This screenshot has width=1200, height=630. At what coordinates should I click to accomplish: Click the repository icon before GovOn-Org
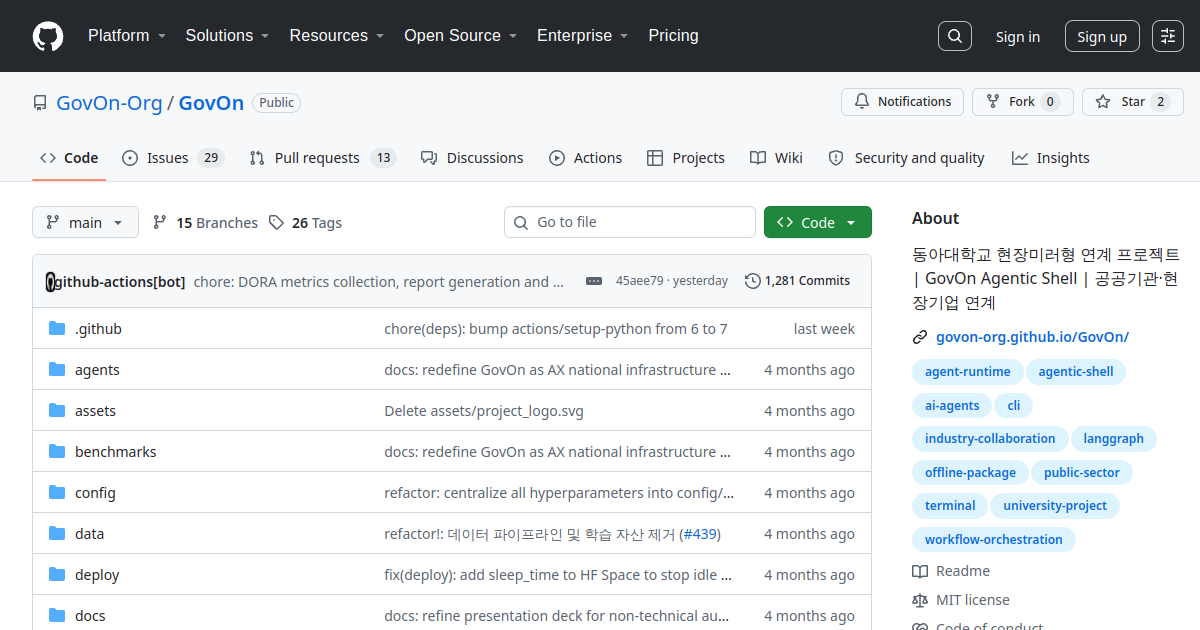pyautogui.click(x=40, y=103)
